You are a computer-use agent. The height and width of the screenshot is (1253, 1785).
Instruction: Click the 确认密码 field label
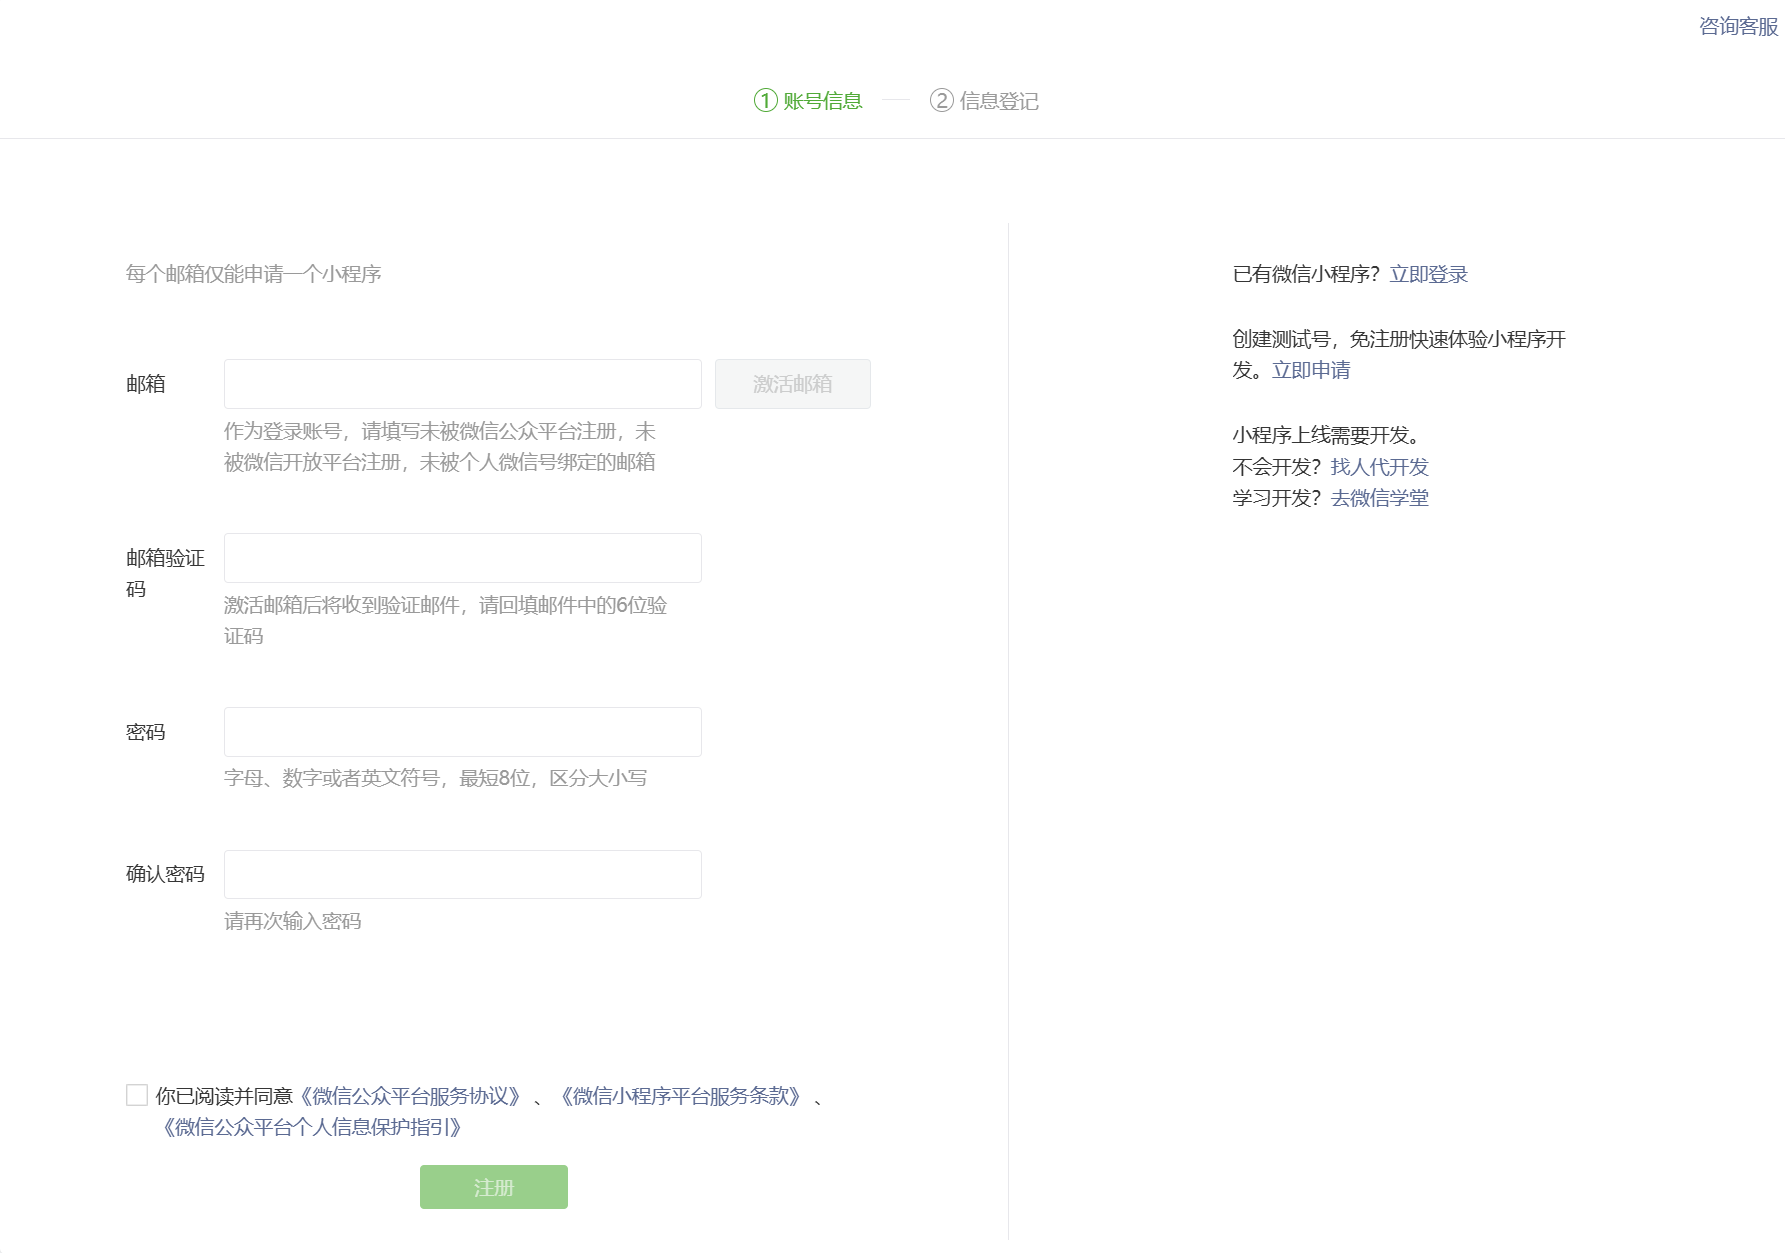click(x=165, y=874)
